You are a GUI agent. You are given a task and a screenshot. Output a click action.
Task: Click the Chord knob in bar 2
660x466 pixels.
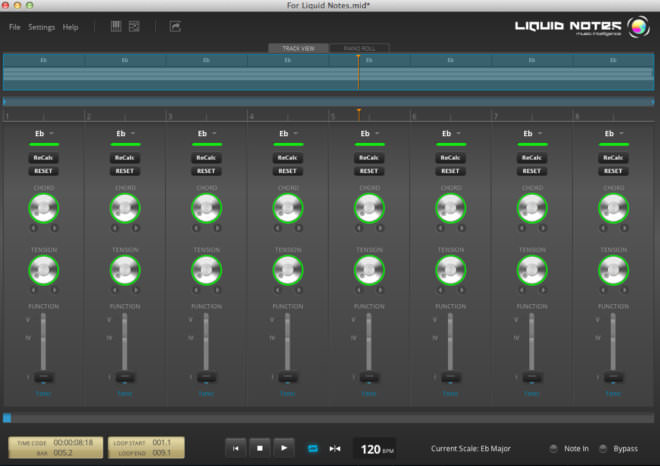[x=125, y=208]
